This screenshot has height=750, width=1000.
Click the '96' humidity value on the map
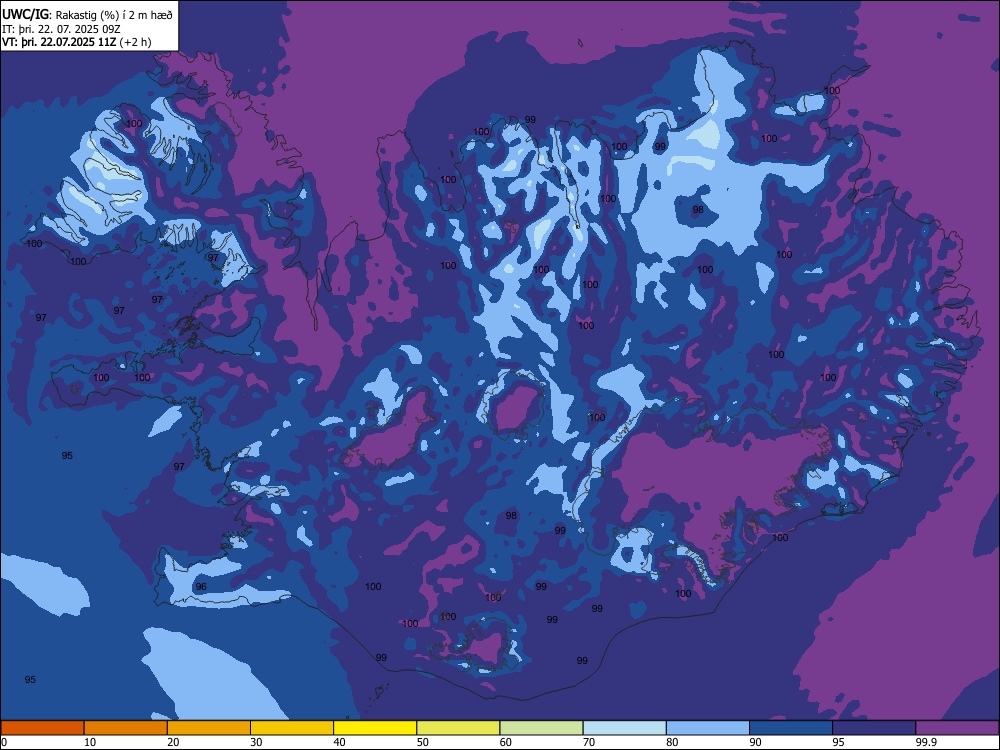tap(201, 587)
